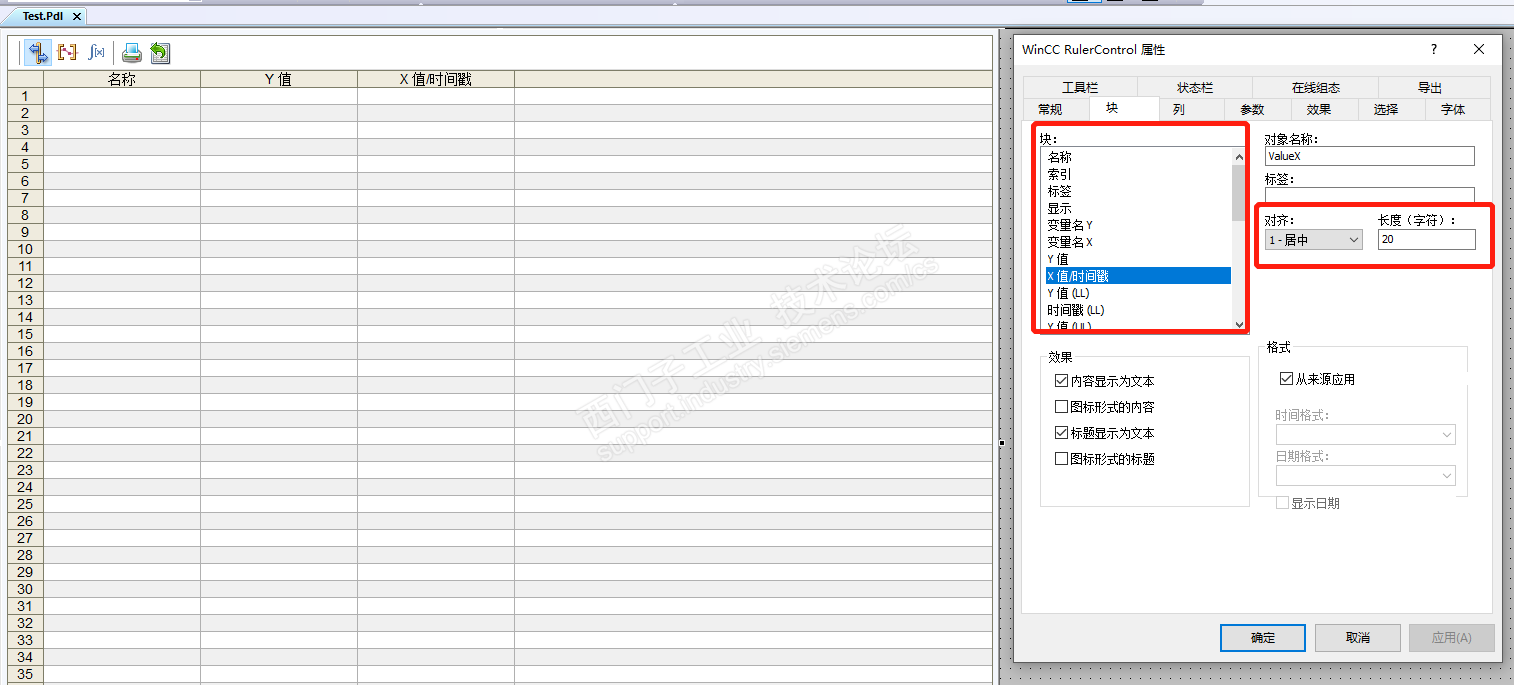Click row header number 1 in the table
This screenshot has width=1514, height=685.
pyautogui.click(x=25, y=96)
